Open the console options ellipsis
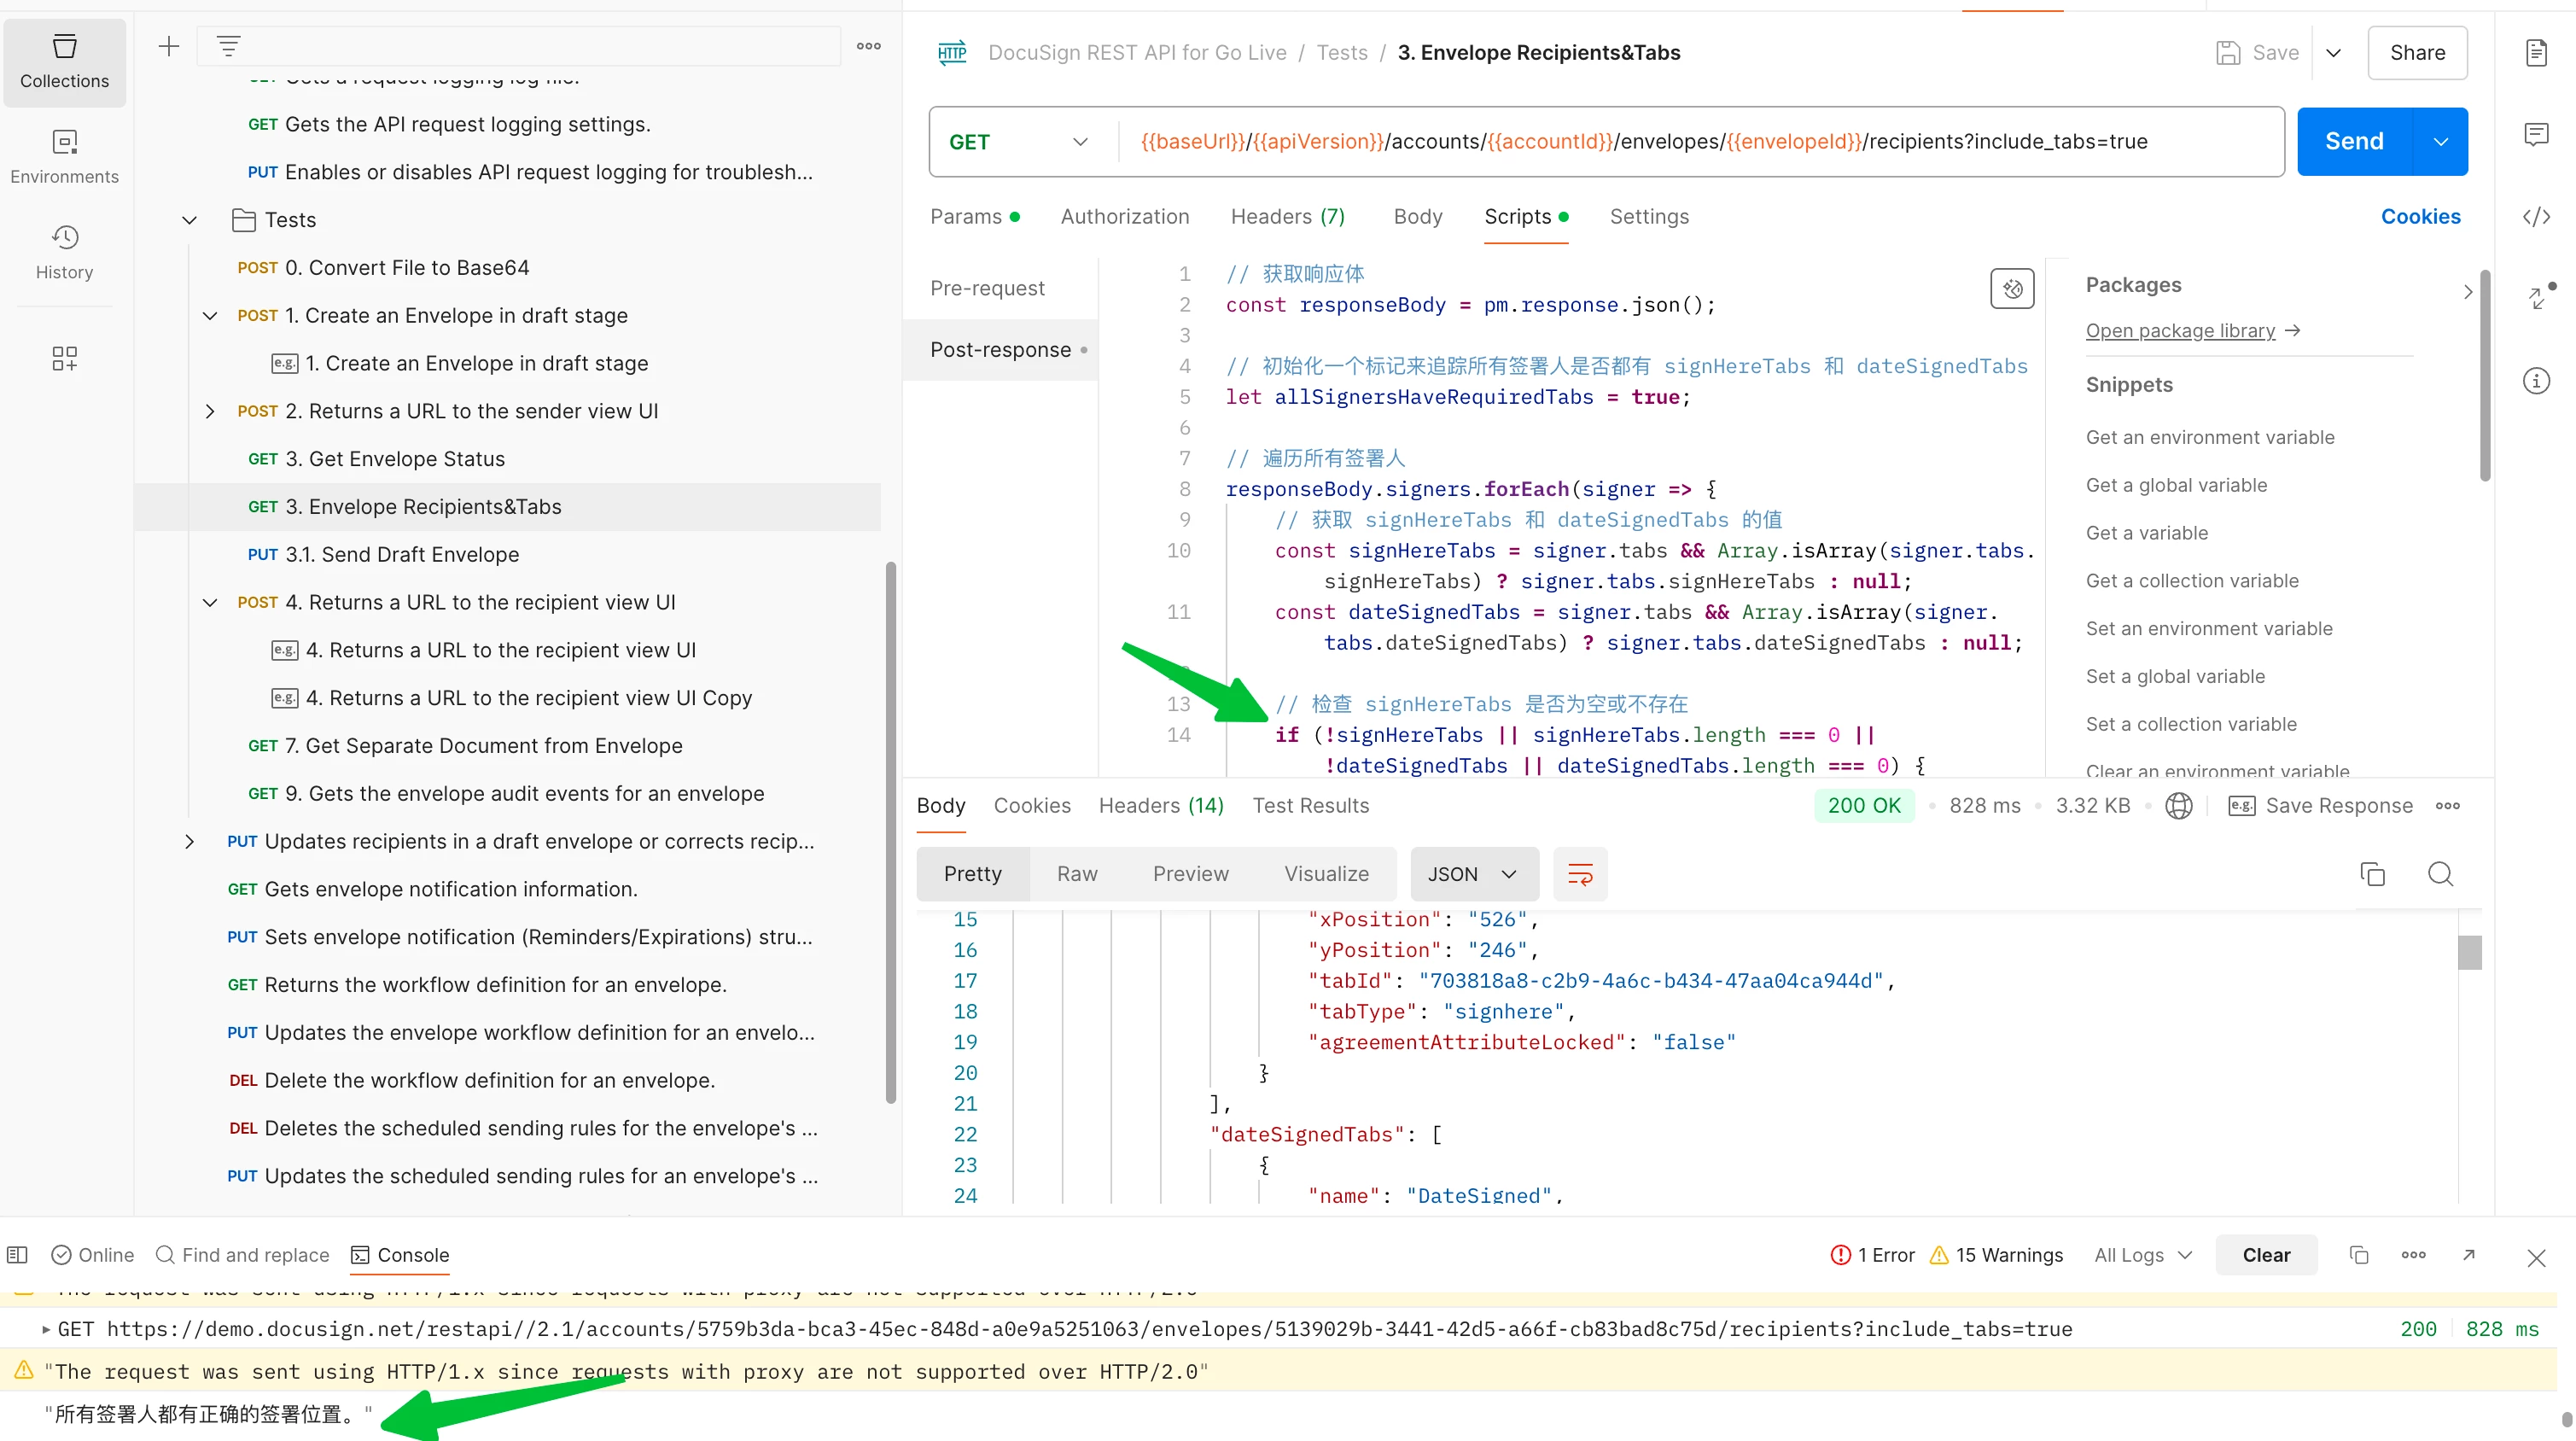Screen dimensions: 2576x1441 click(2413, 1255)
